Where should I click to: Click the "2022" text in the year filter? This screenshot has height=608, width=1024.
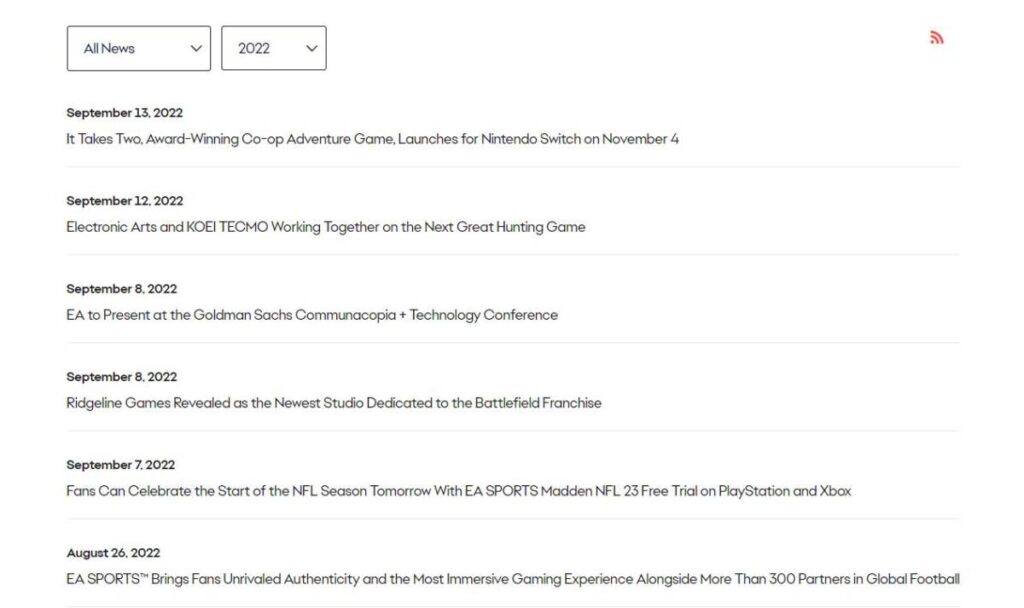pyautogui.click(x=254, y=48)
